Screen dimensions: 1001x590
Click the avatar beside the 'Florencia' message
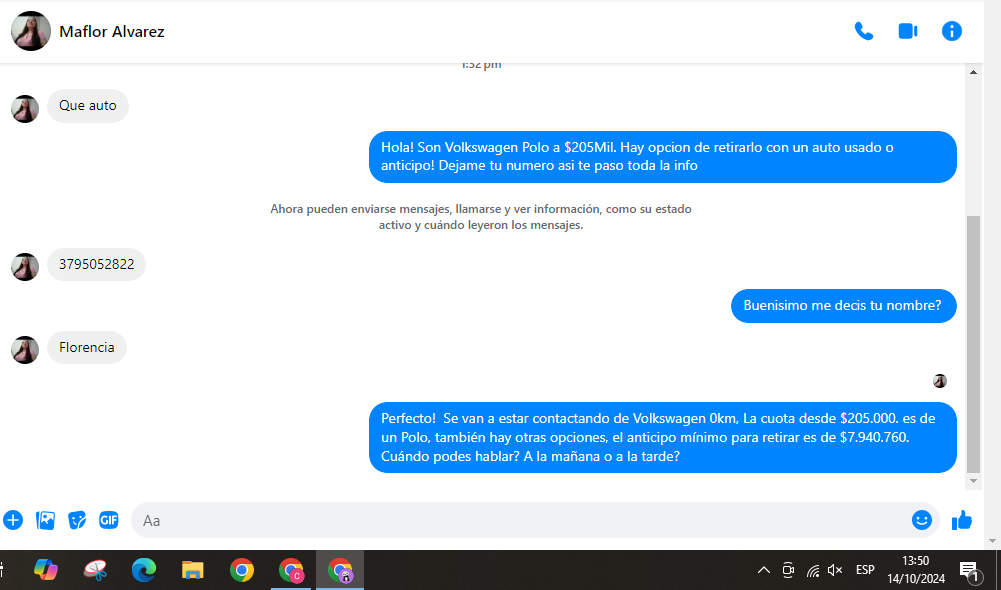coord(25,349)
